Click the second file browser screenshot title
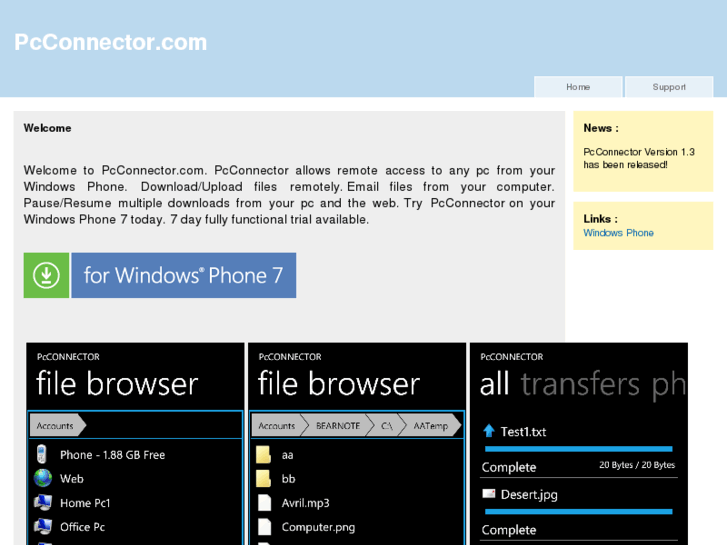The image size is (727, 545). pos(338,384)
